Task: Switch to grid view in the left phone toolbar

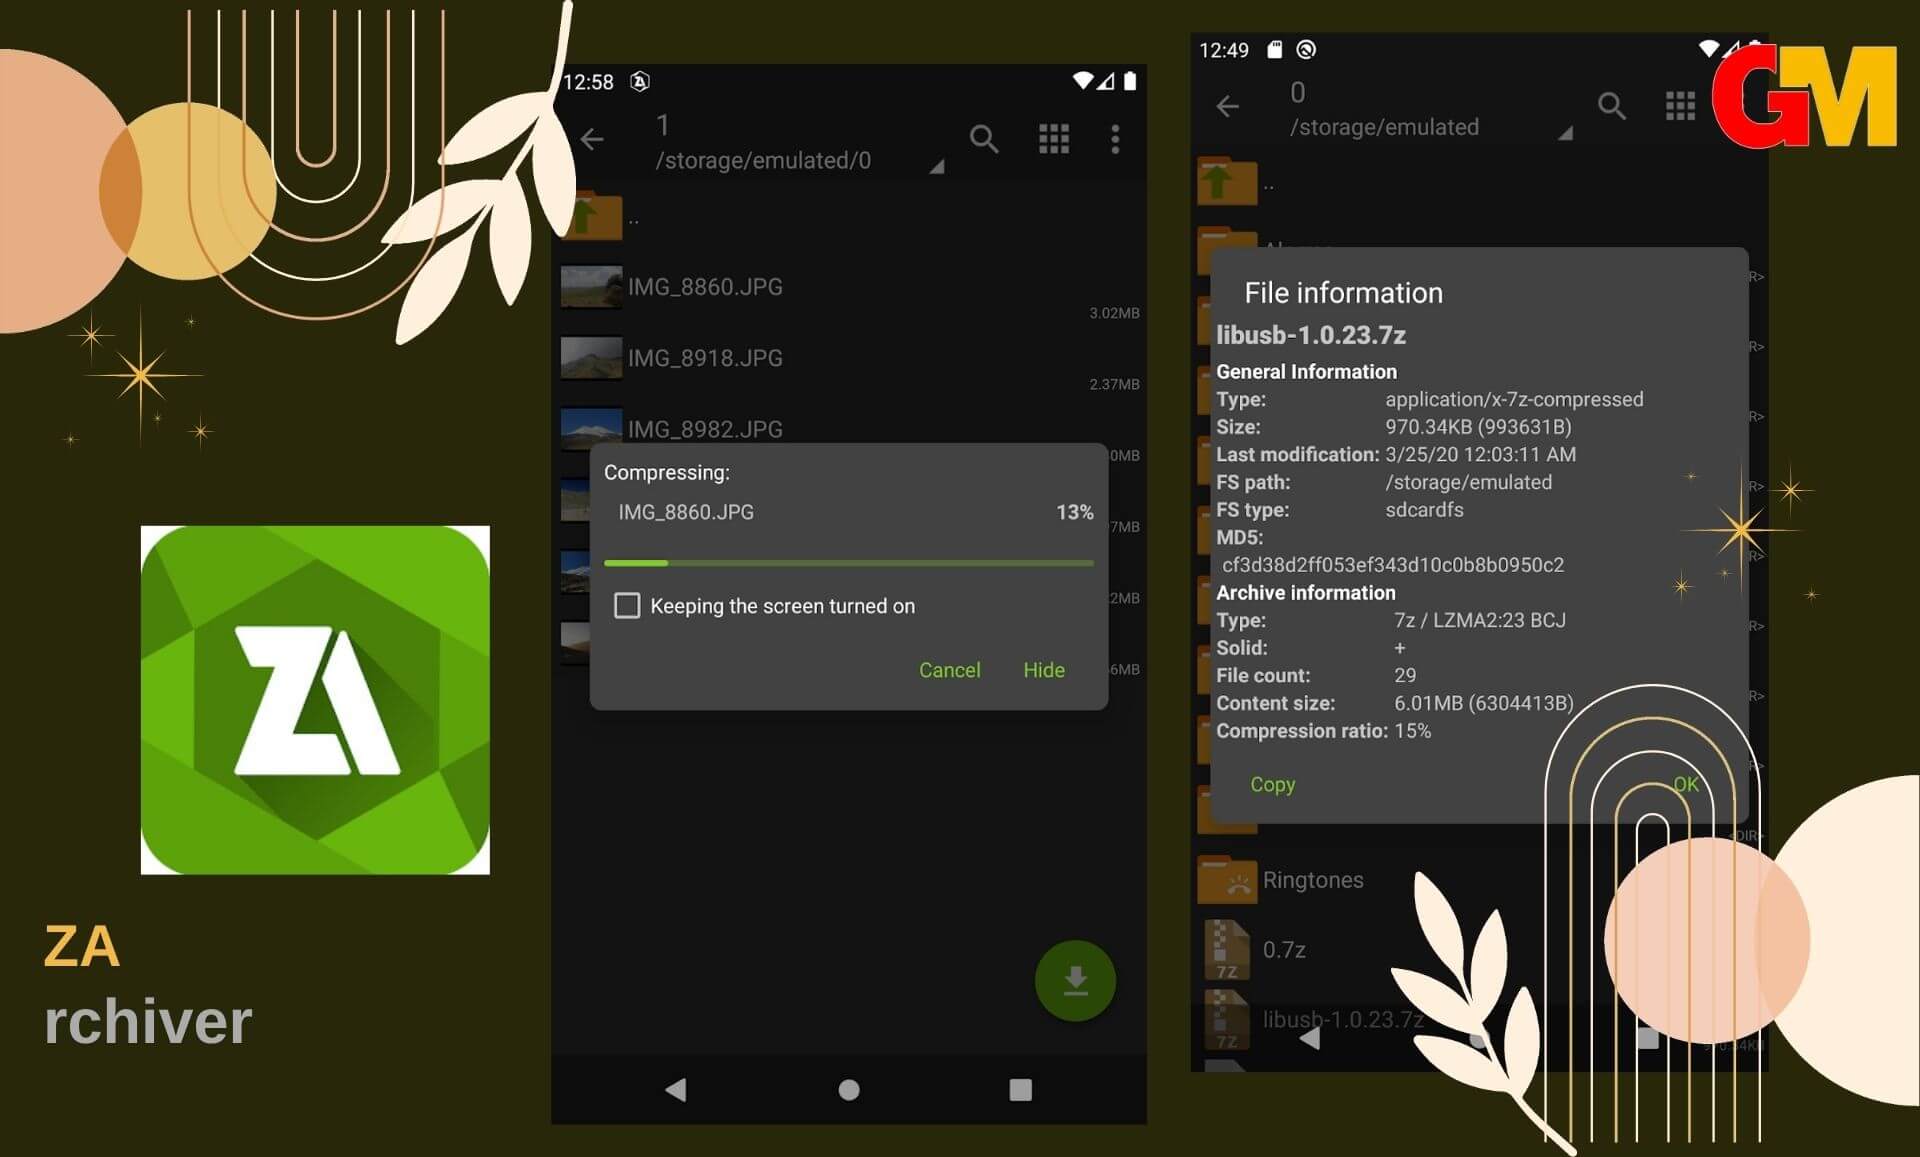Action: (x=1054, y=139)
